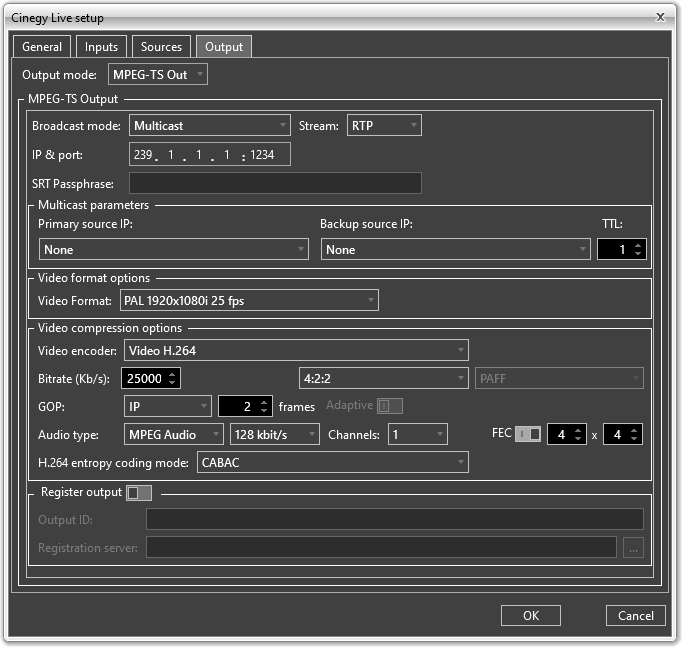Open the Backup source IP dropdown
The width and height of the screenshot is (682, 647).
pyautogui.click(x=456, y=250)
